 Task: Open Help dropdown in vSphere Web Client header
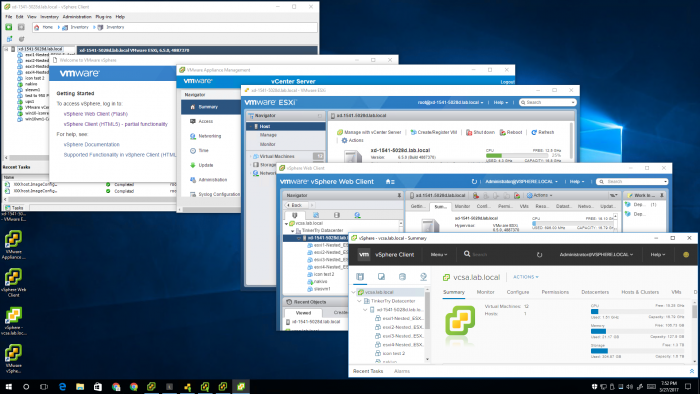point(577,182)
